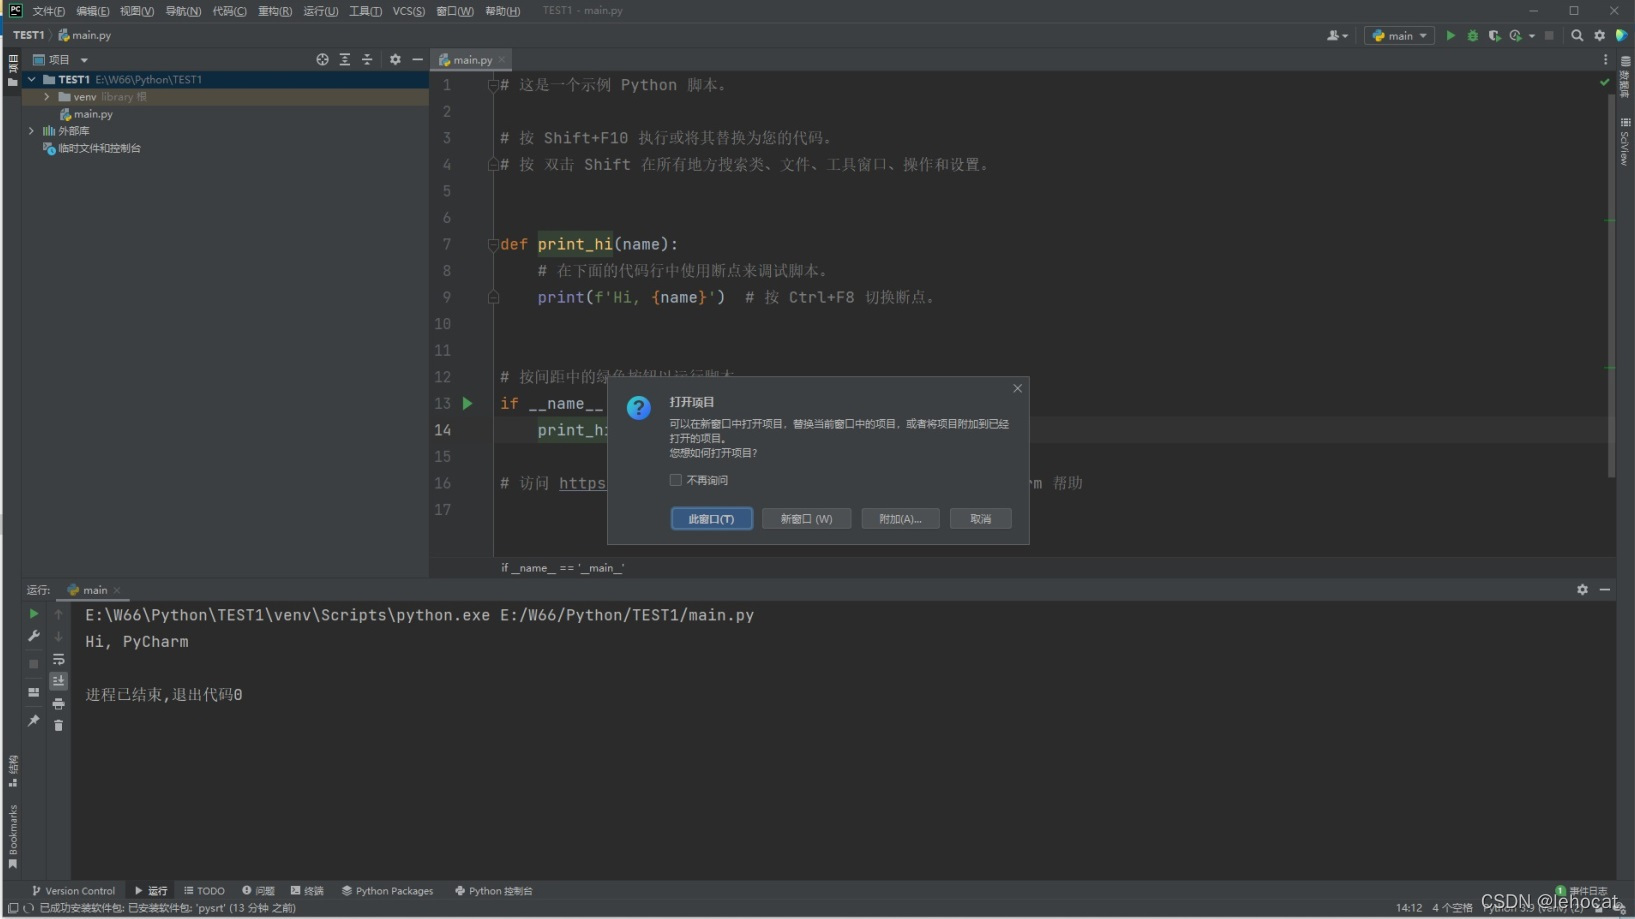
Task: Click gutter run arrow on line 13
Action: (467, 404)
